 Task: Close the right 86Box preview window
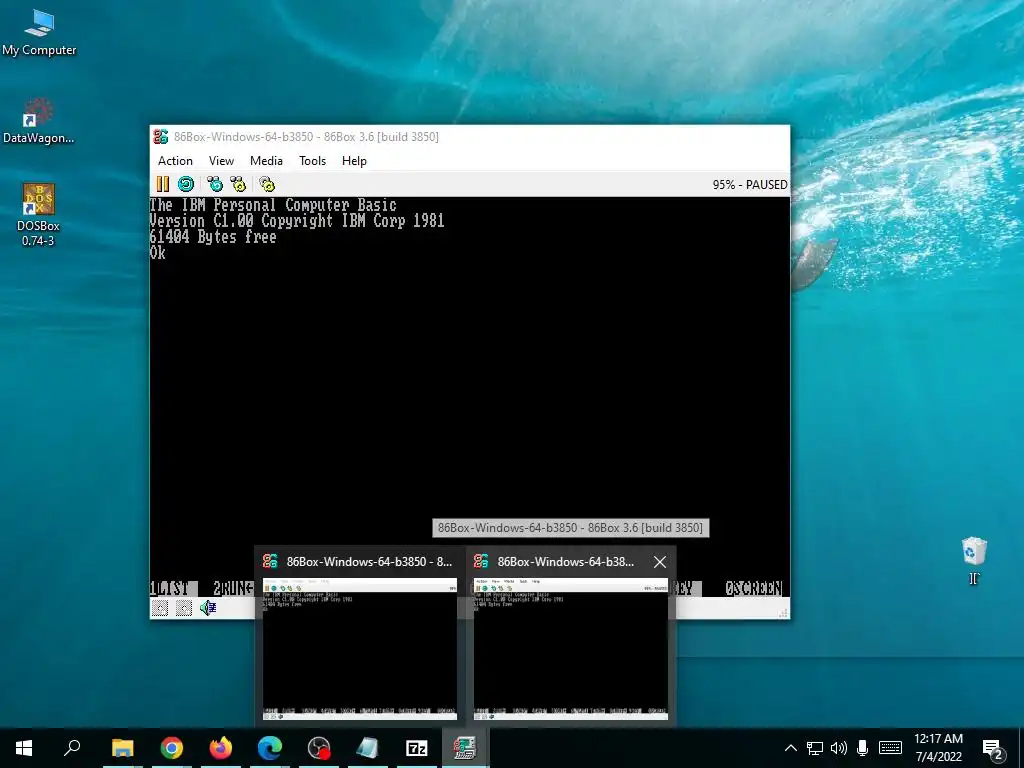coord(660,562)
